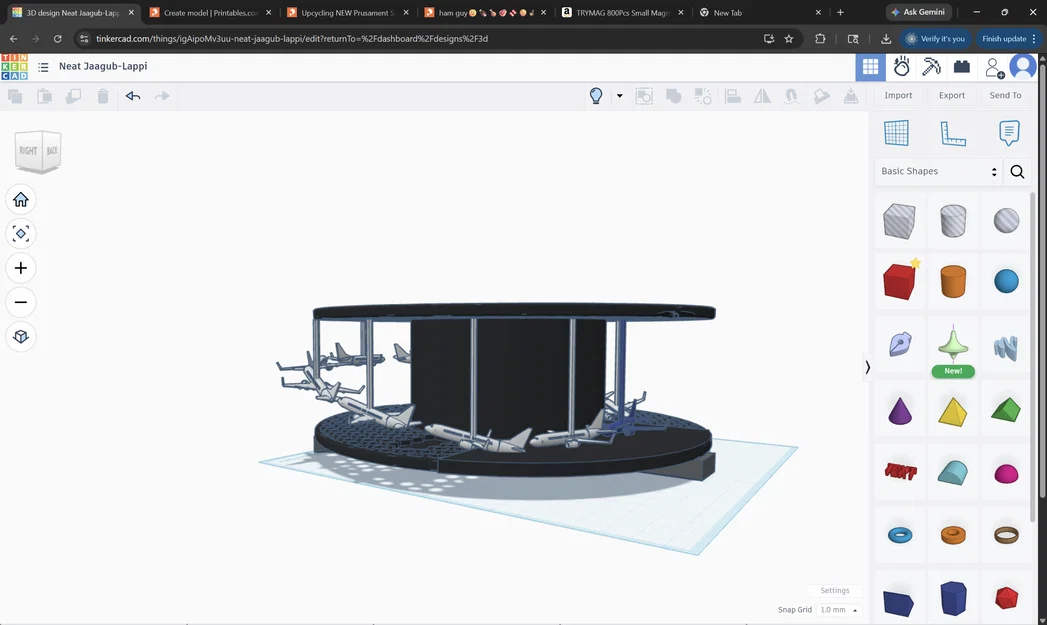Open the shape search magnifier
Viewport: 1047px width, 625px height.
1017,172
